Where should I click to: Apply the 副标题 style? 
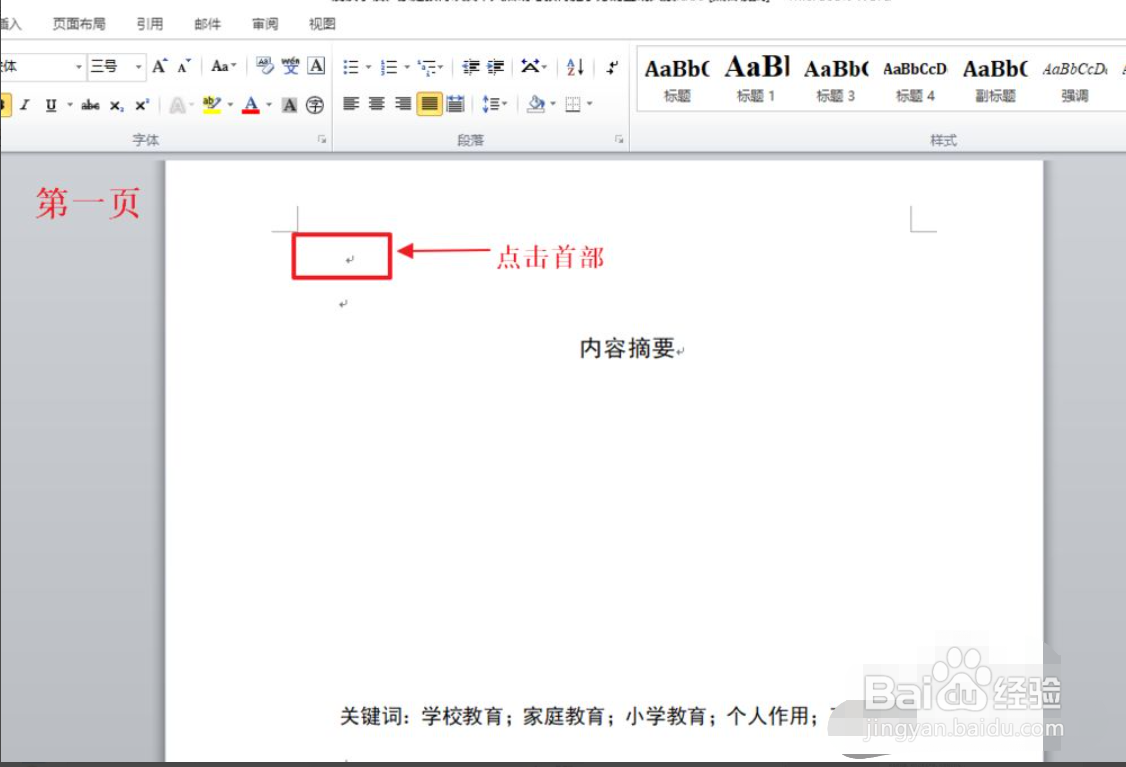[995, 80]
